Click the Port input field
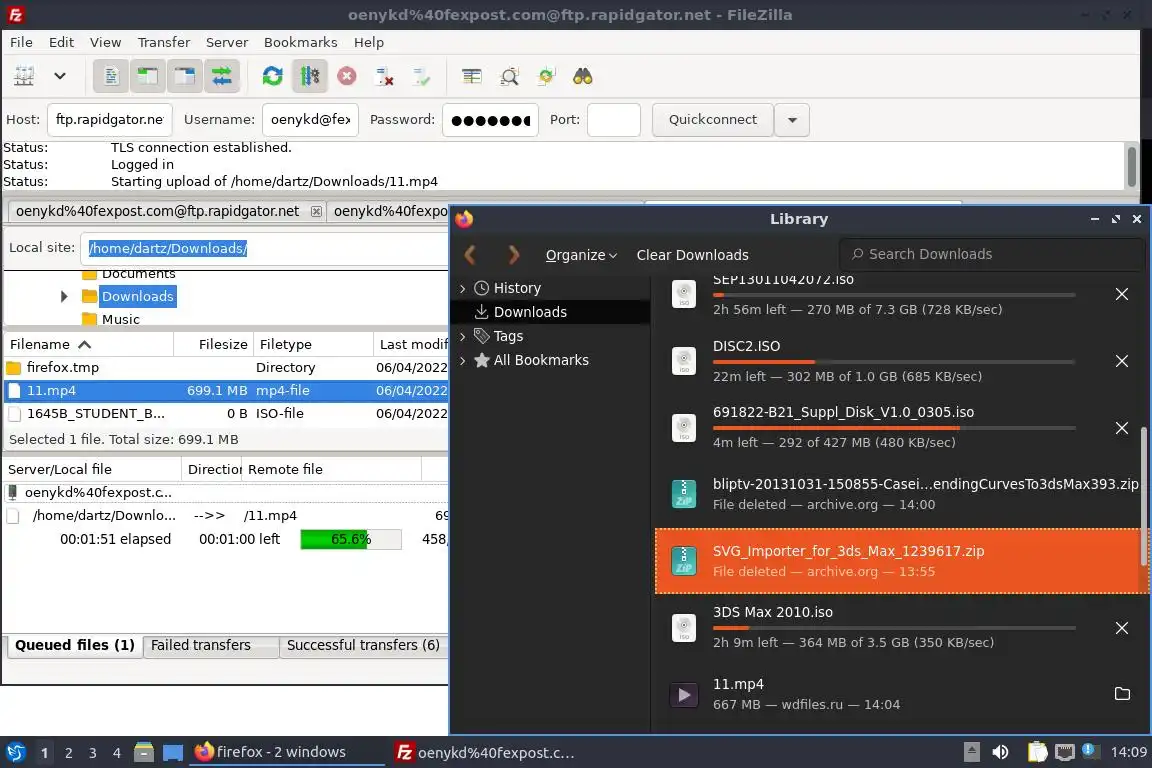 coord(613,120)
